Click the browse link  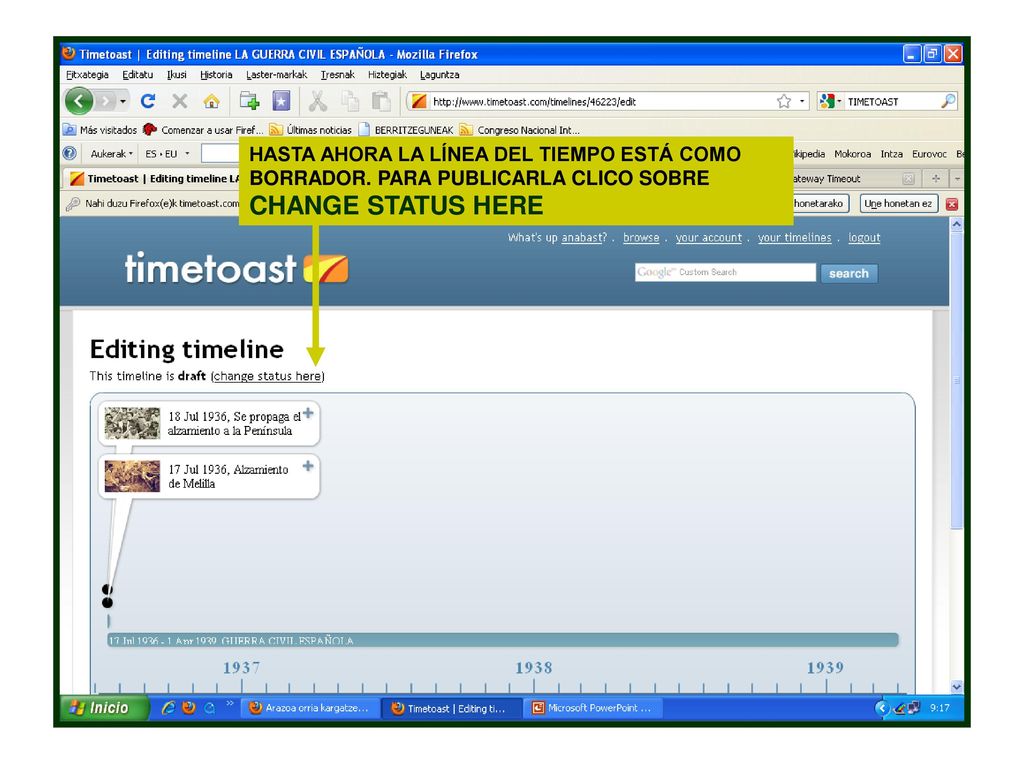click(x=641, y=238)
